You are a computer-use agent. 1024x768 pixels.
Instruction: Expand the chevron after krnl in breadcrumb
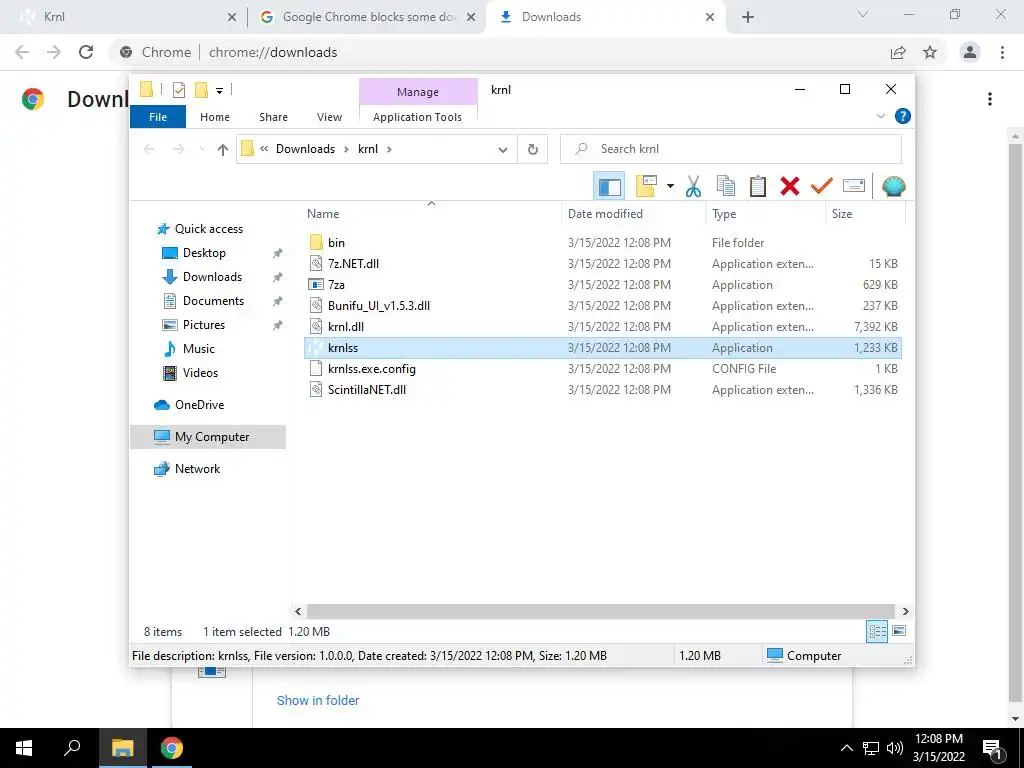389,150
